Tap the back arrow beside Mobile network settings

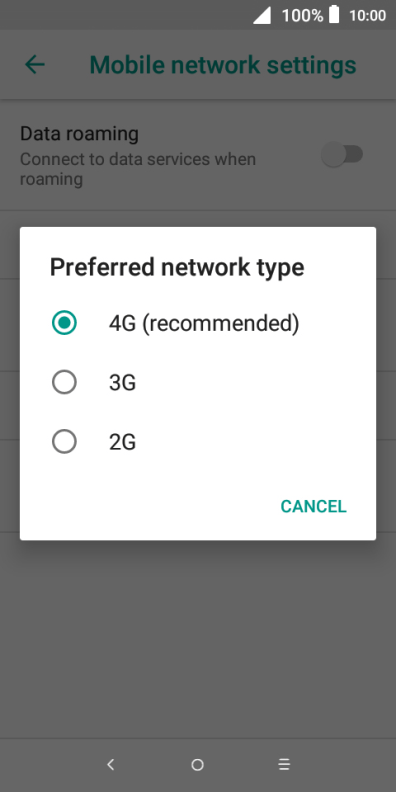coord(35,65)
